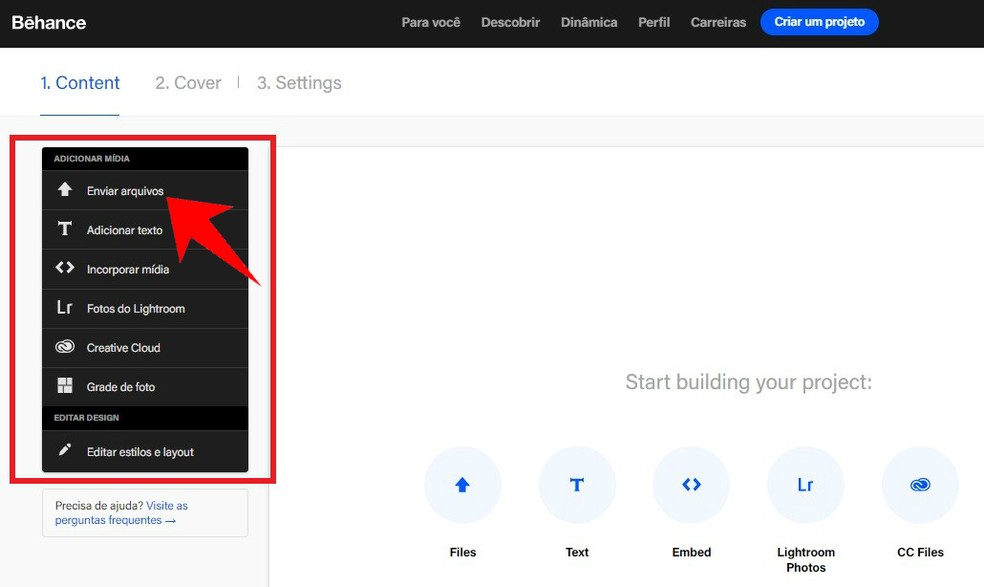984x587 pixels.
Task: Open the Perfil menu item
Action: click(x=653, y=21)
